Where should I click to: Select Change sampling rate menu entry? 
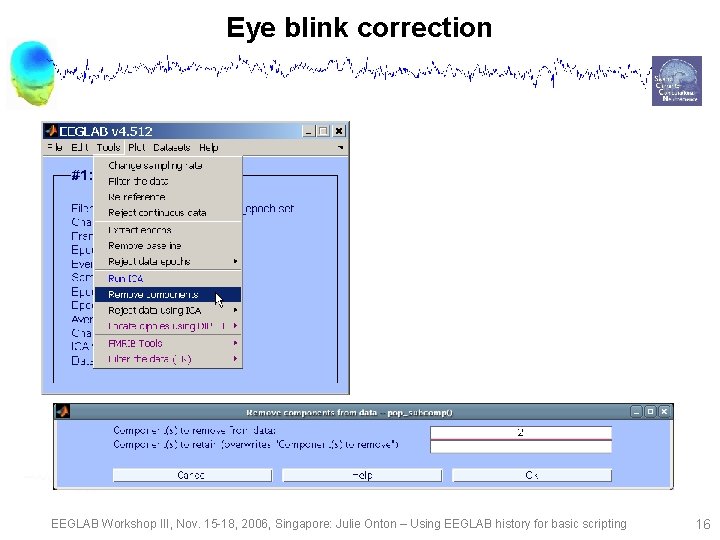pos(168,165)
